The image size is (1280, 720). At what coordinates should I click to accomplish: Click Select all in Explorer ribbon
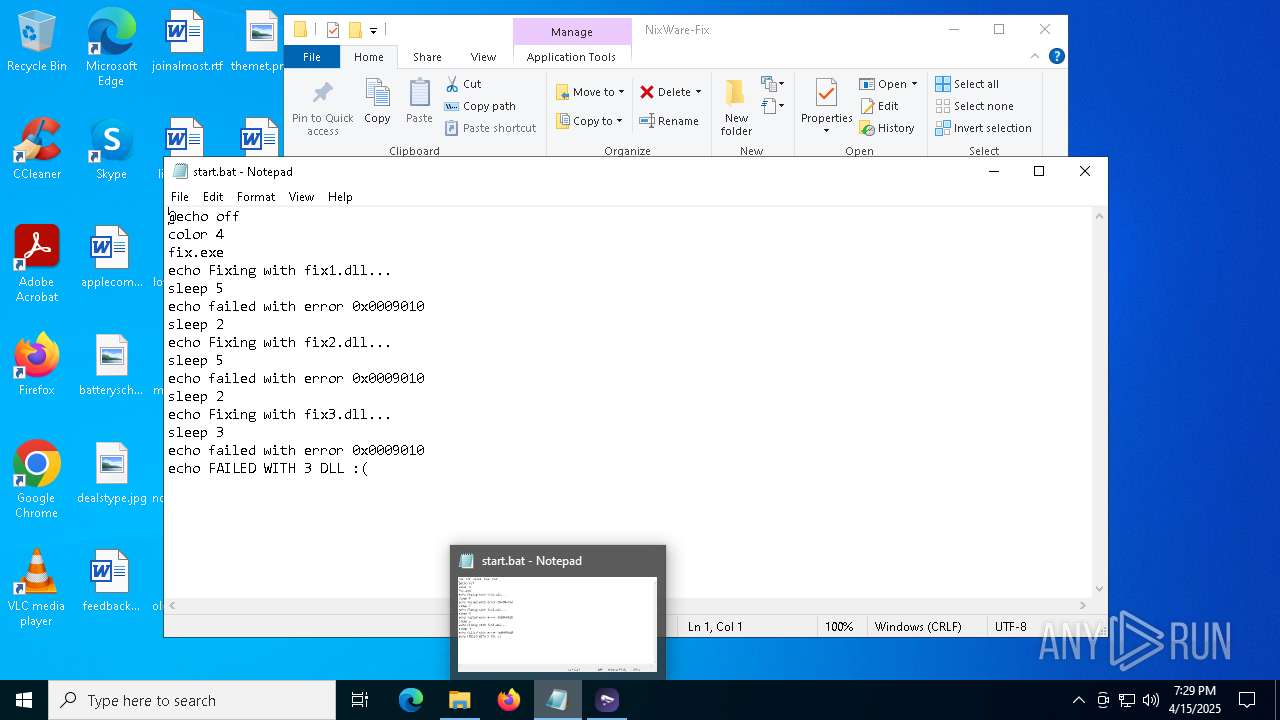coord(967,84)
